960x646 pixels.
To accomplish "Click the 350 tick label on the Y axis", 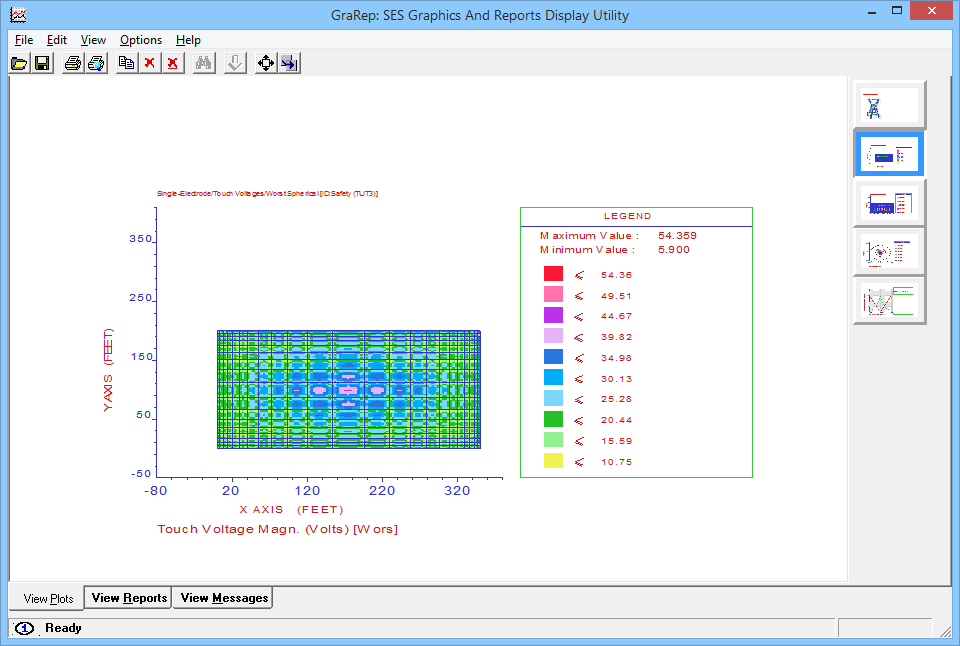I will coord(141,239).
